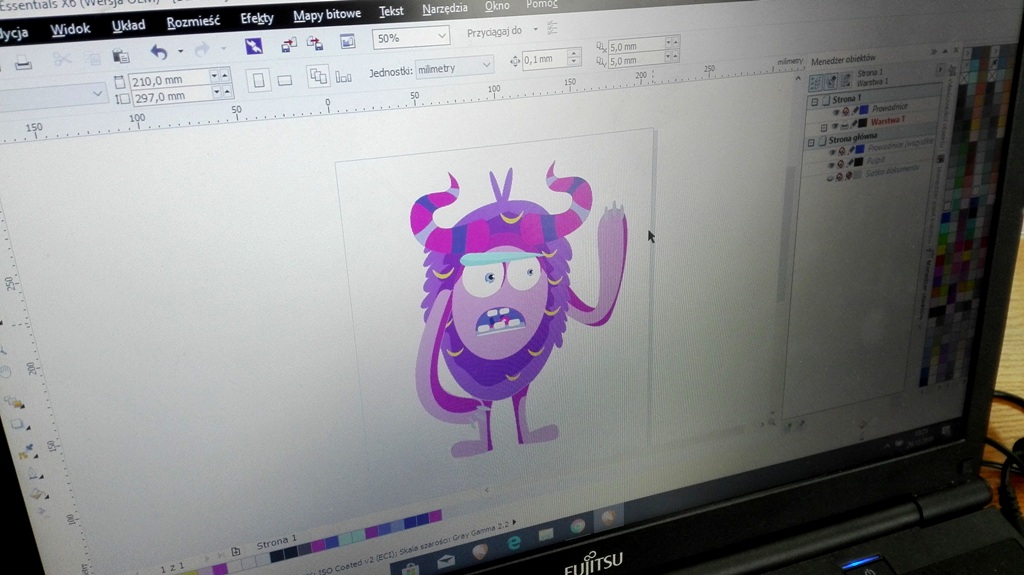
Task: Open the Undo history dropdown arrow
Action: (x=180, y=51)
